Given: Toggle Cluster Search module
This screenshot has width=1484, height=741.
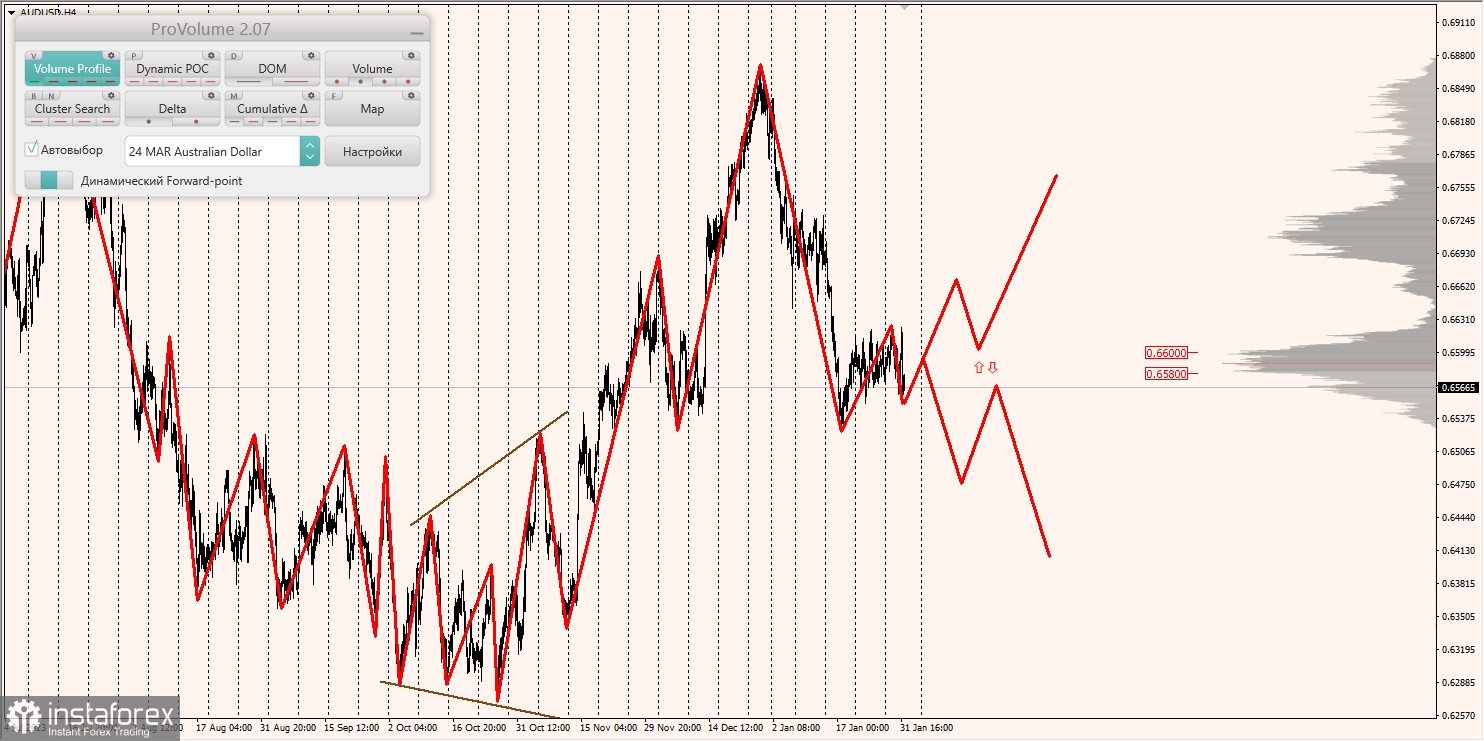Looking at the screenshot, I should point(72,109).
